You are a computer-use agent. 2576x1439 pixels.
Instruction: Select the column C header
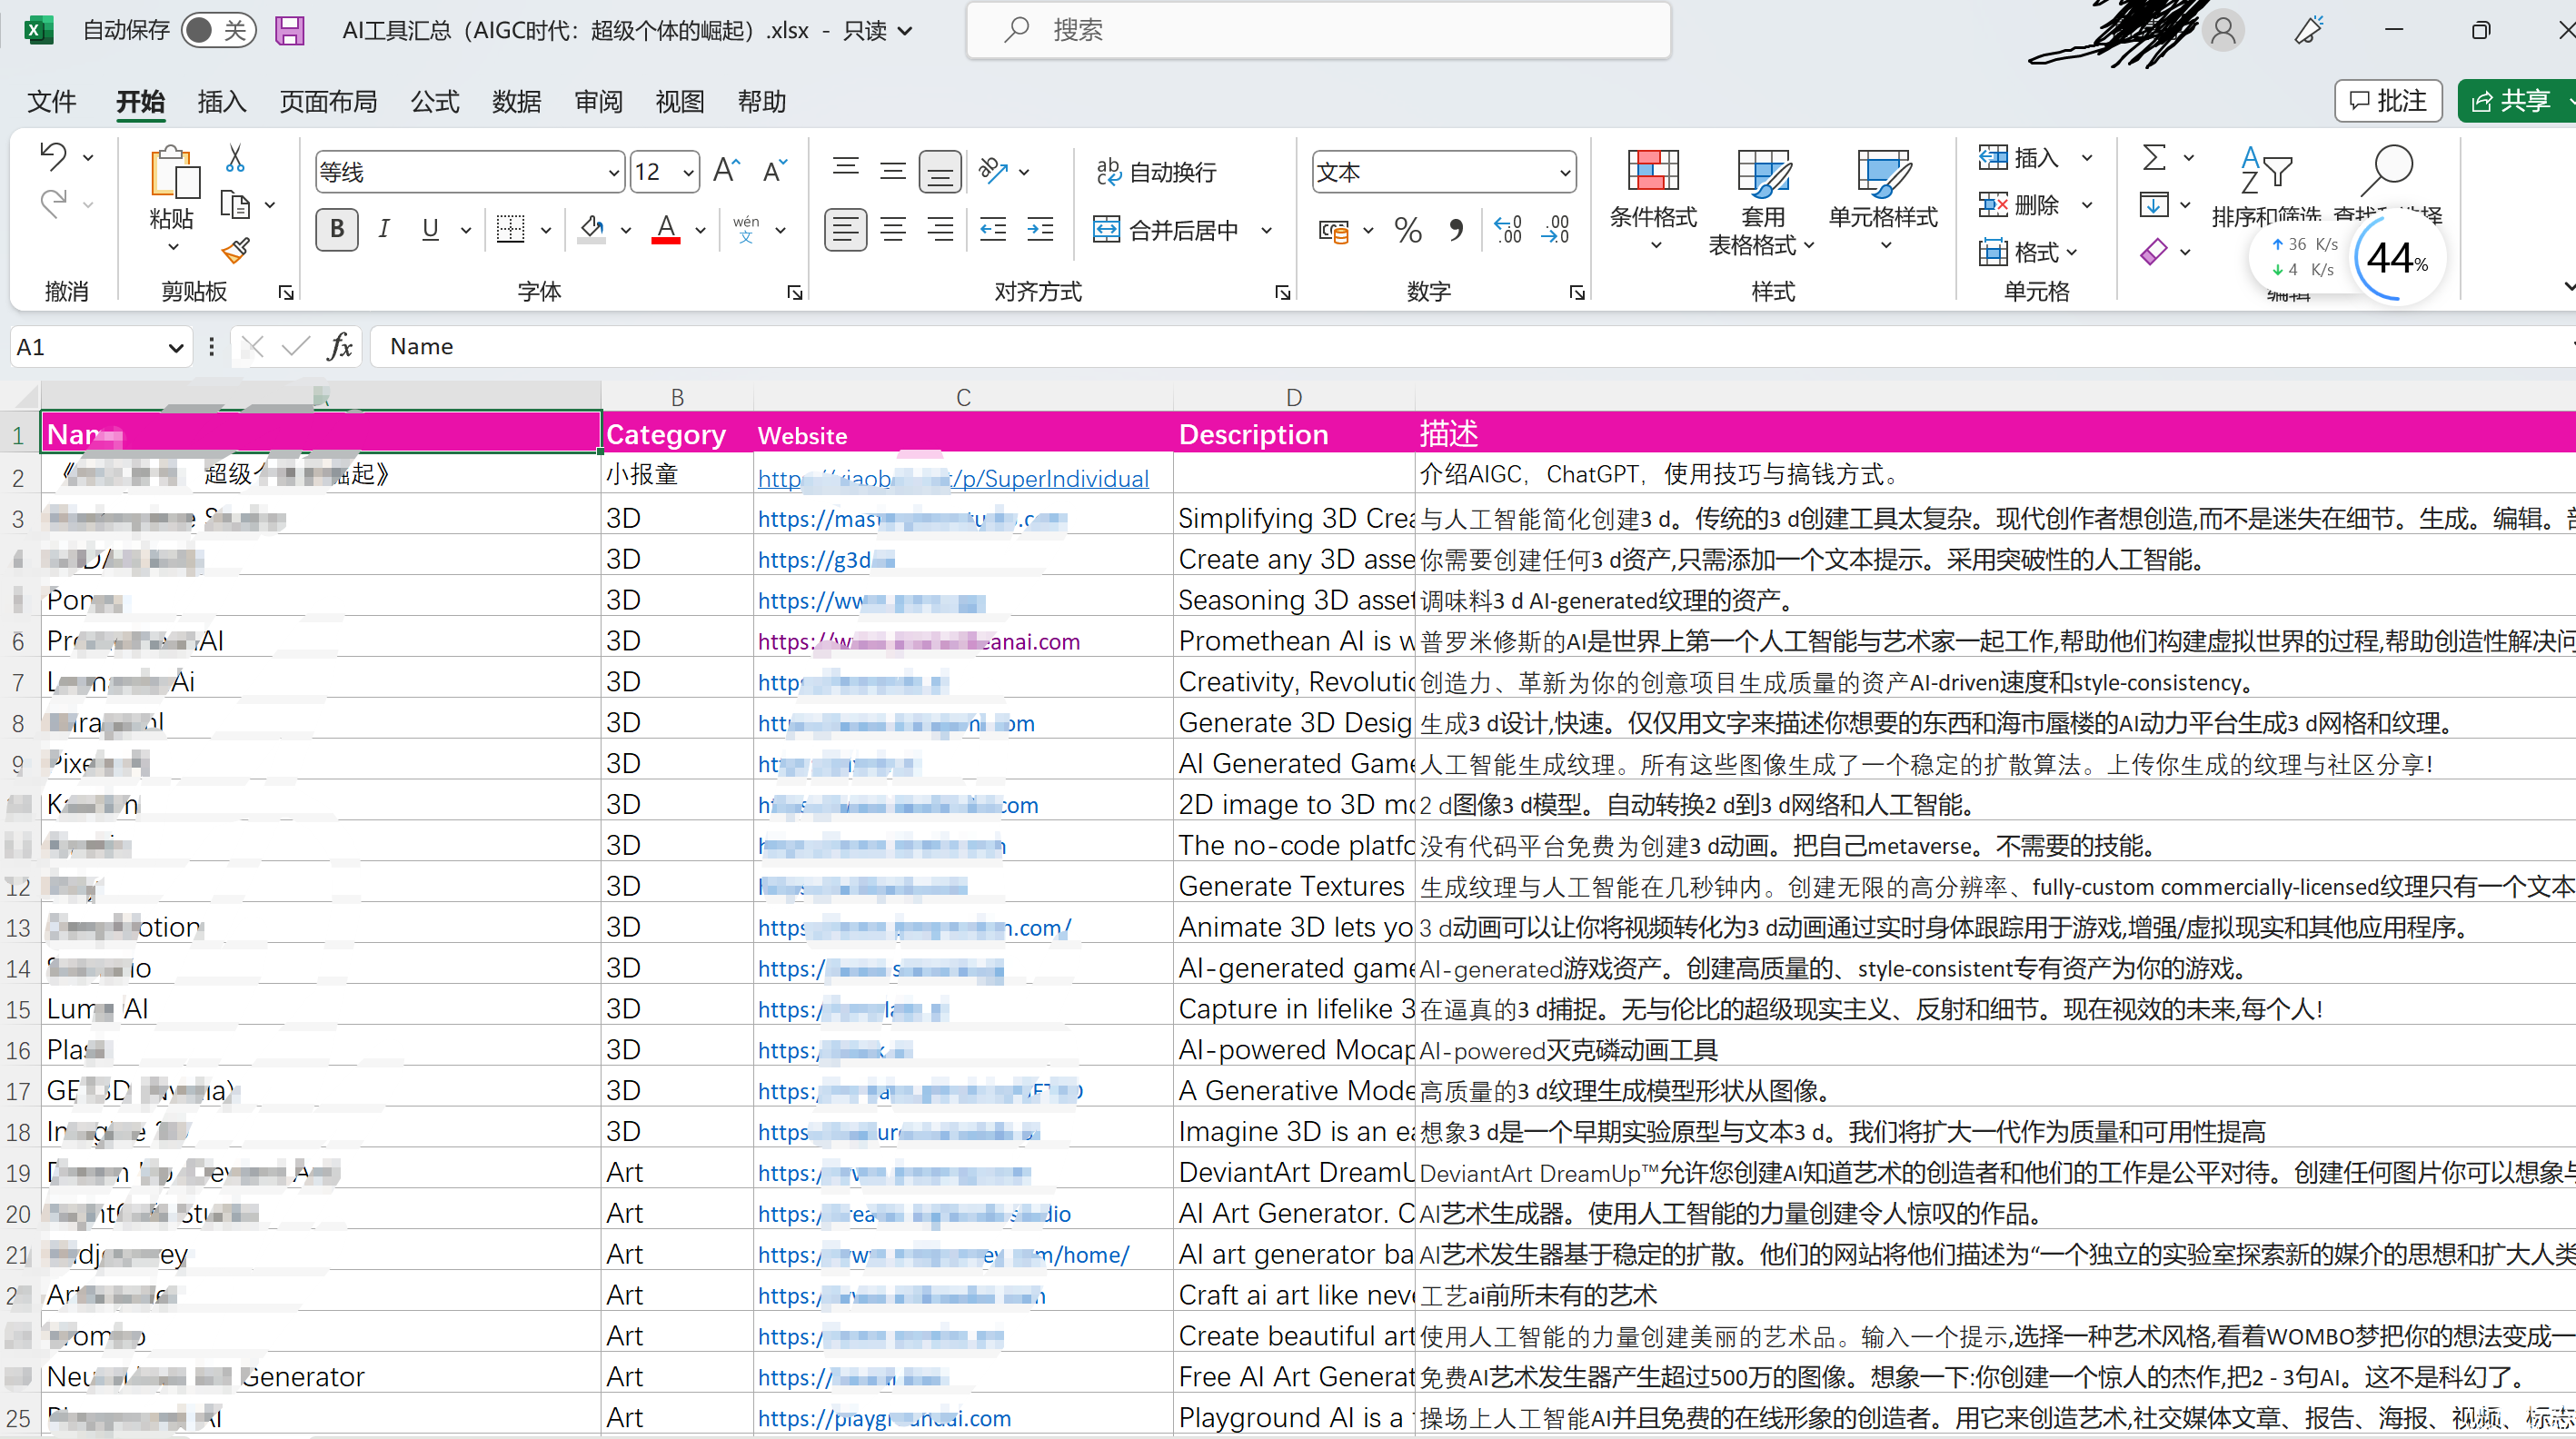tap(963, 397)
